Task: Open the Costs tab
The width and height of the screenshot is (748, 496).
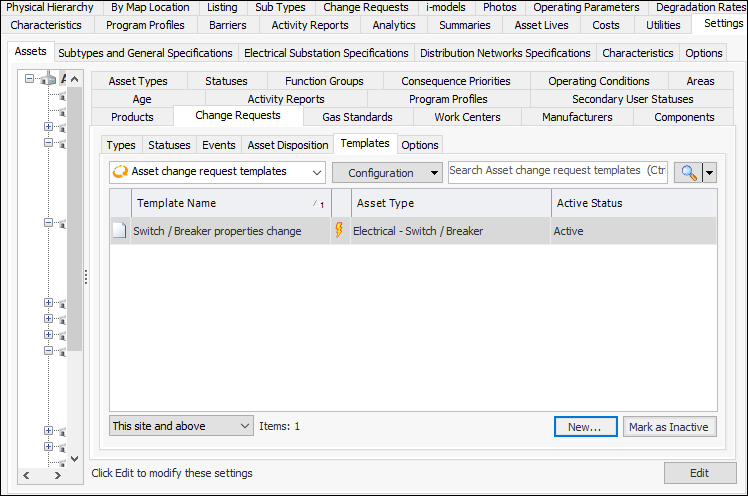Action: pyautogui.click(x=606, y=25)
